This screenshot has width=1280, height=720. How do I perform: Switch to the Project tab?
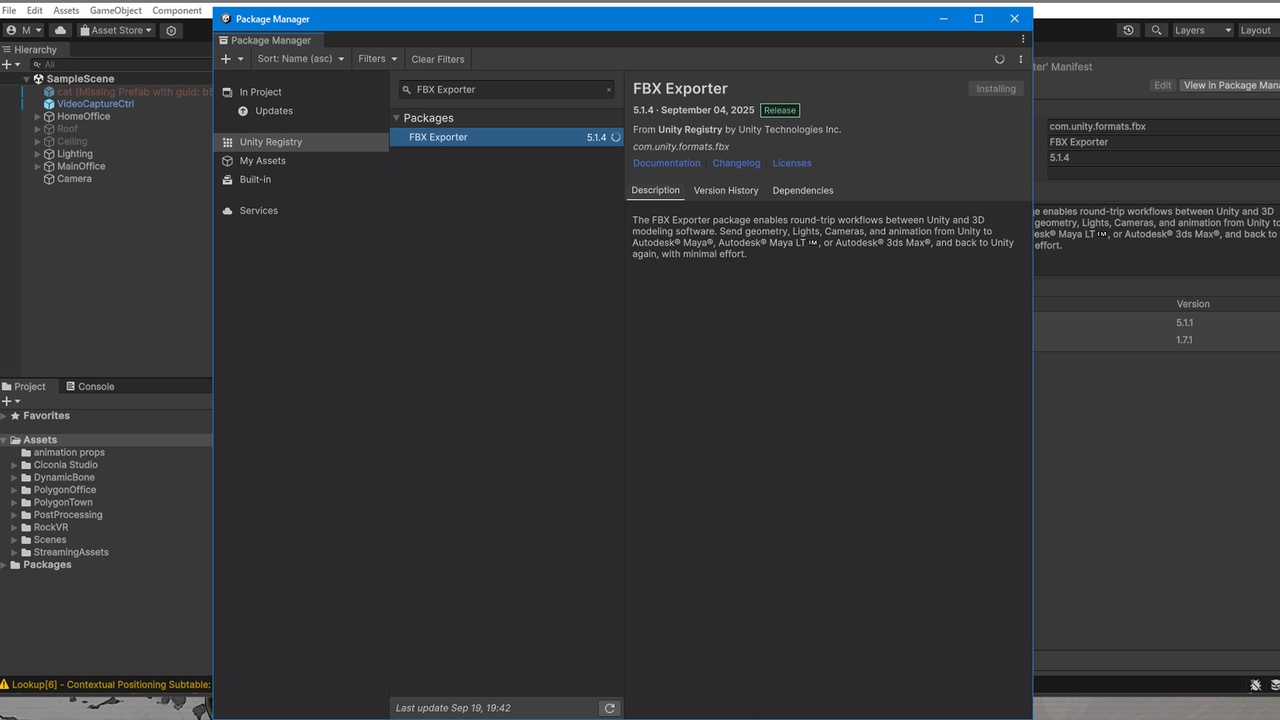pyautogui.click(x=24, y=386)
